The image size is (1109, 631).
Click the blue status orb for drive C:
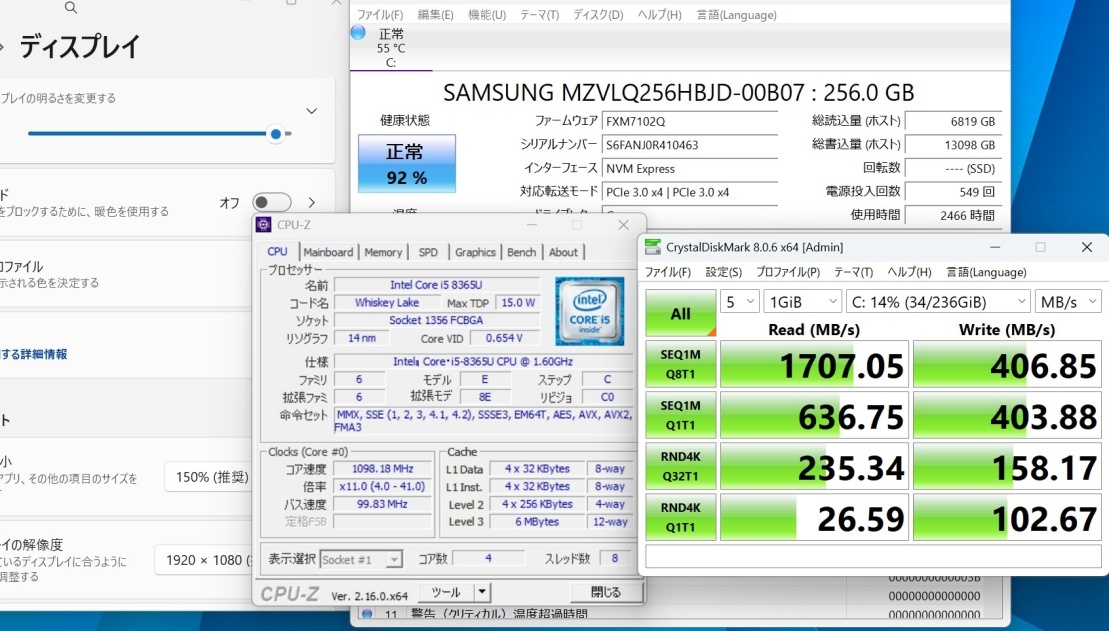[x=358, y=33]
